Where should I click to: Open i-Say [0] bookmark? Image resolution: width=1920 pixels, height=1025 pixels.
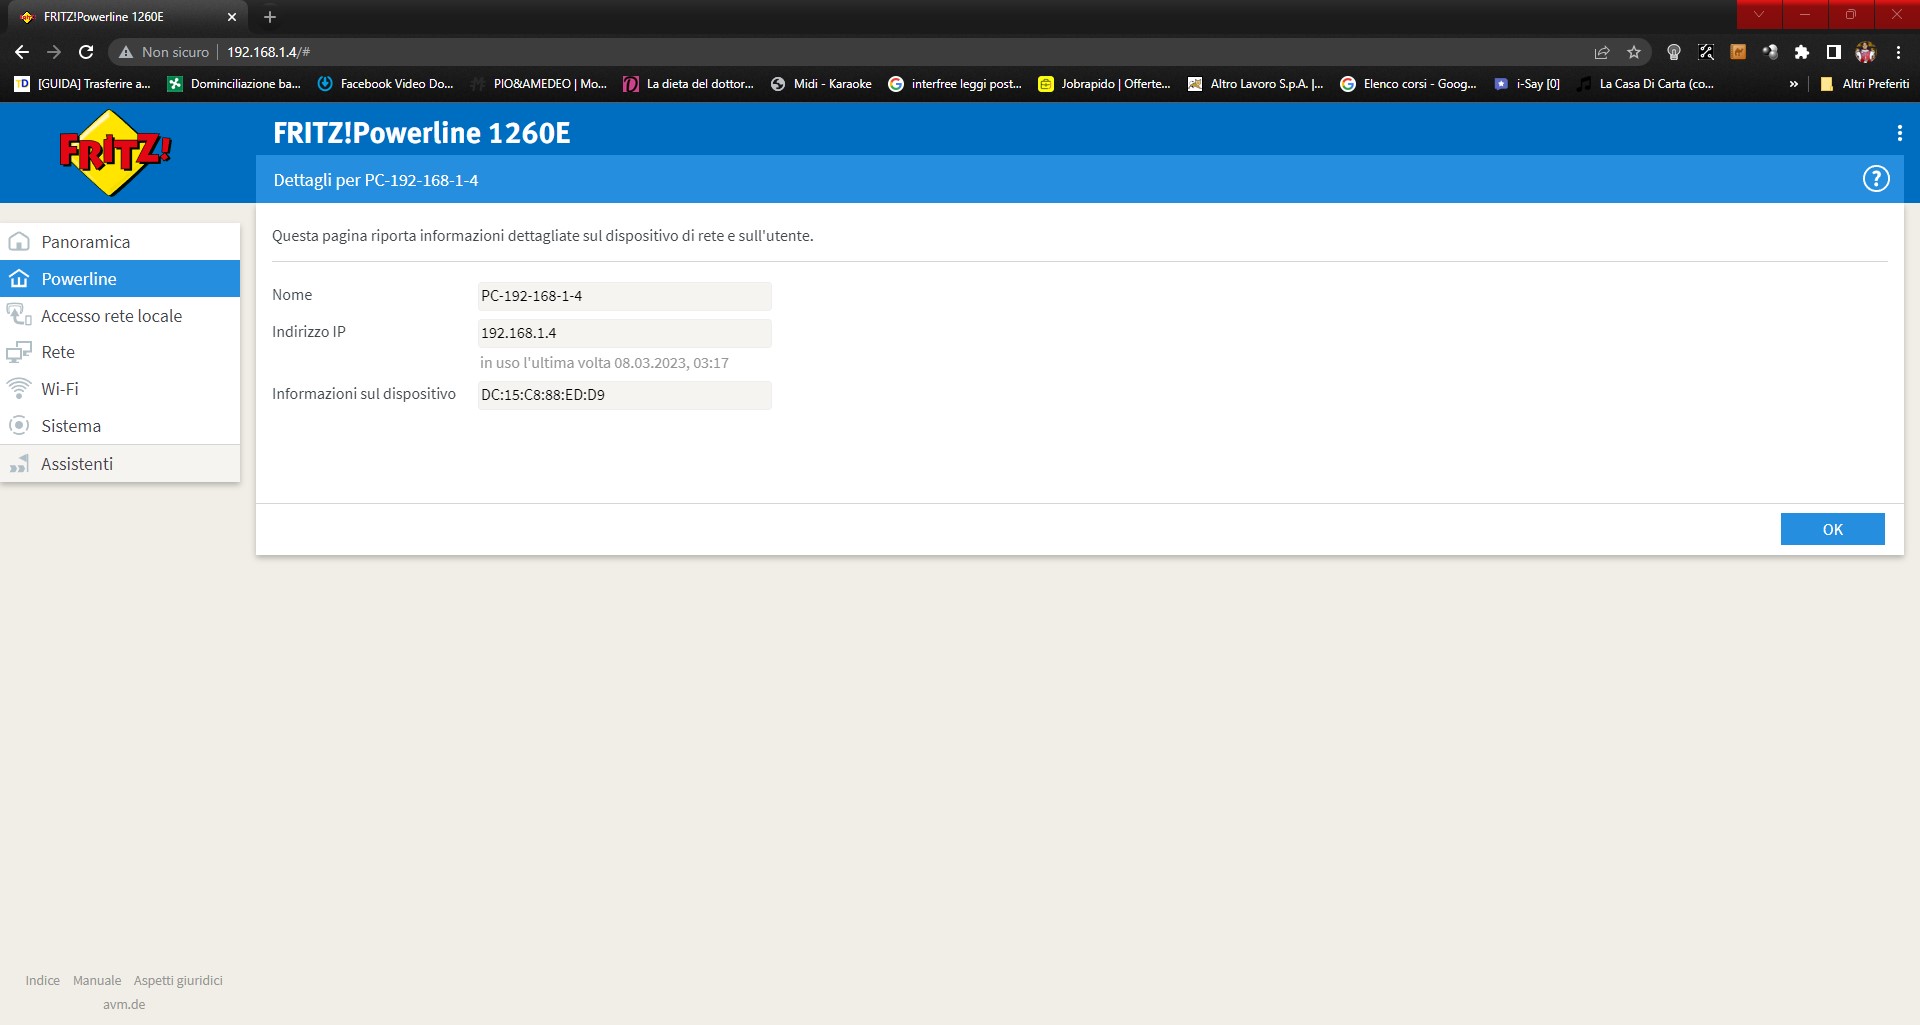tap(1527, 84)
